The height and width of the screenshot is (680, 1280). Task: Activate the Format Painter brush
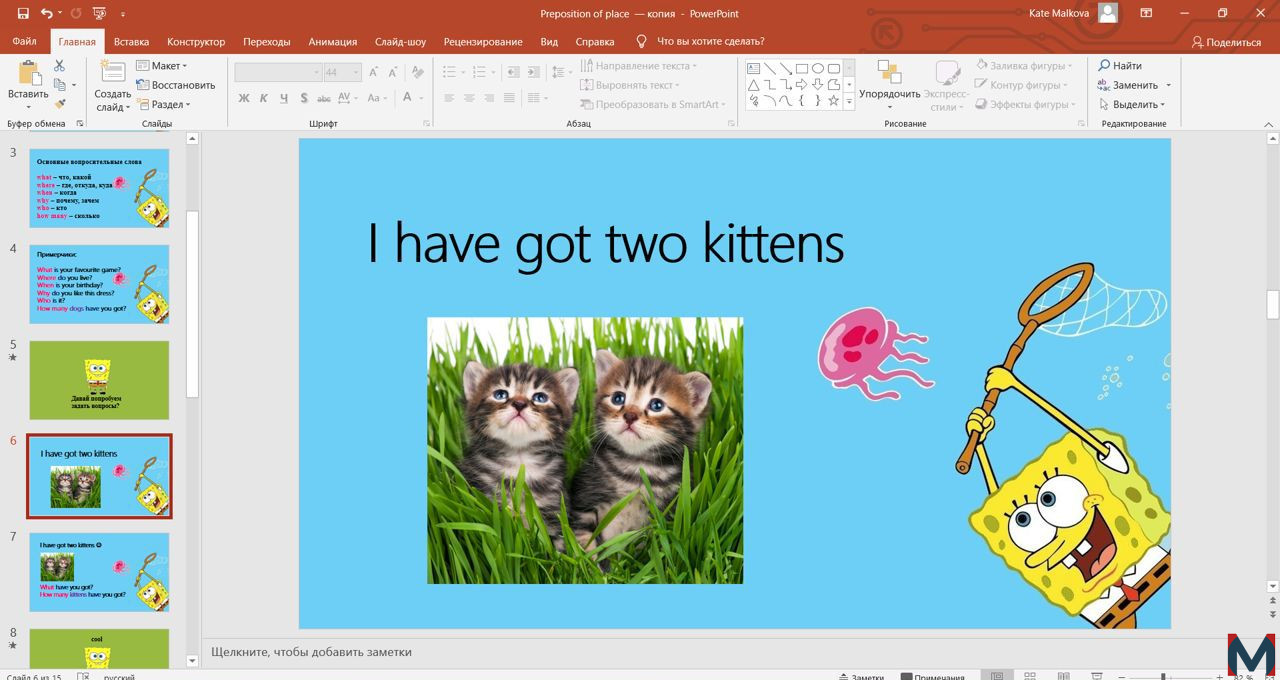pos(59,104)
